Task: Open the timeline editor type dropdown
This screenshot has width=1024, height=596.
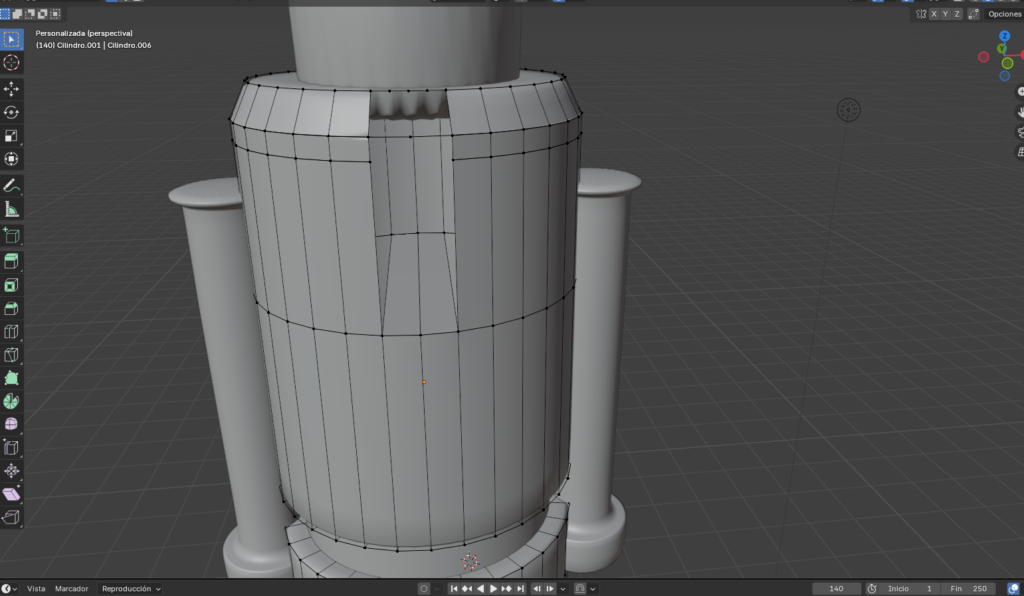Action: [x=10, y=589]
